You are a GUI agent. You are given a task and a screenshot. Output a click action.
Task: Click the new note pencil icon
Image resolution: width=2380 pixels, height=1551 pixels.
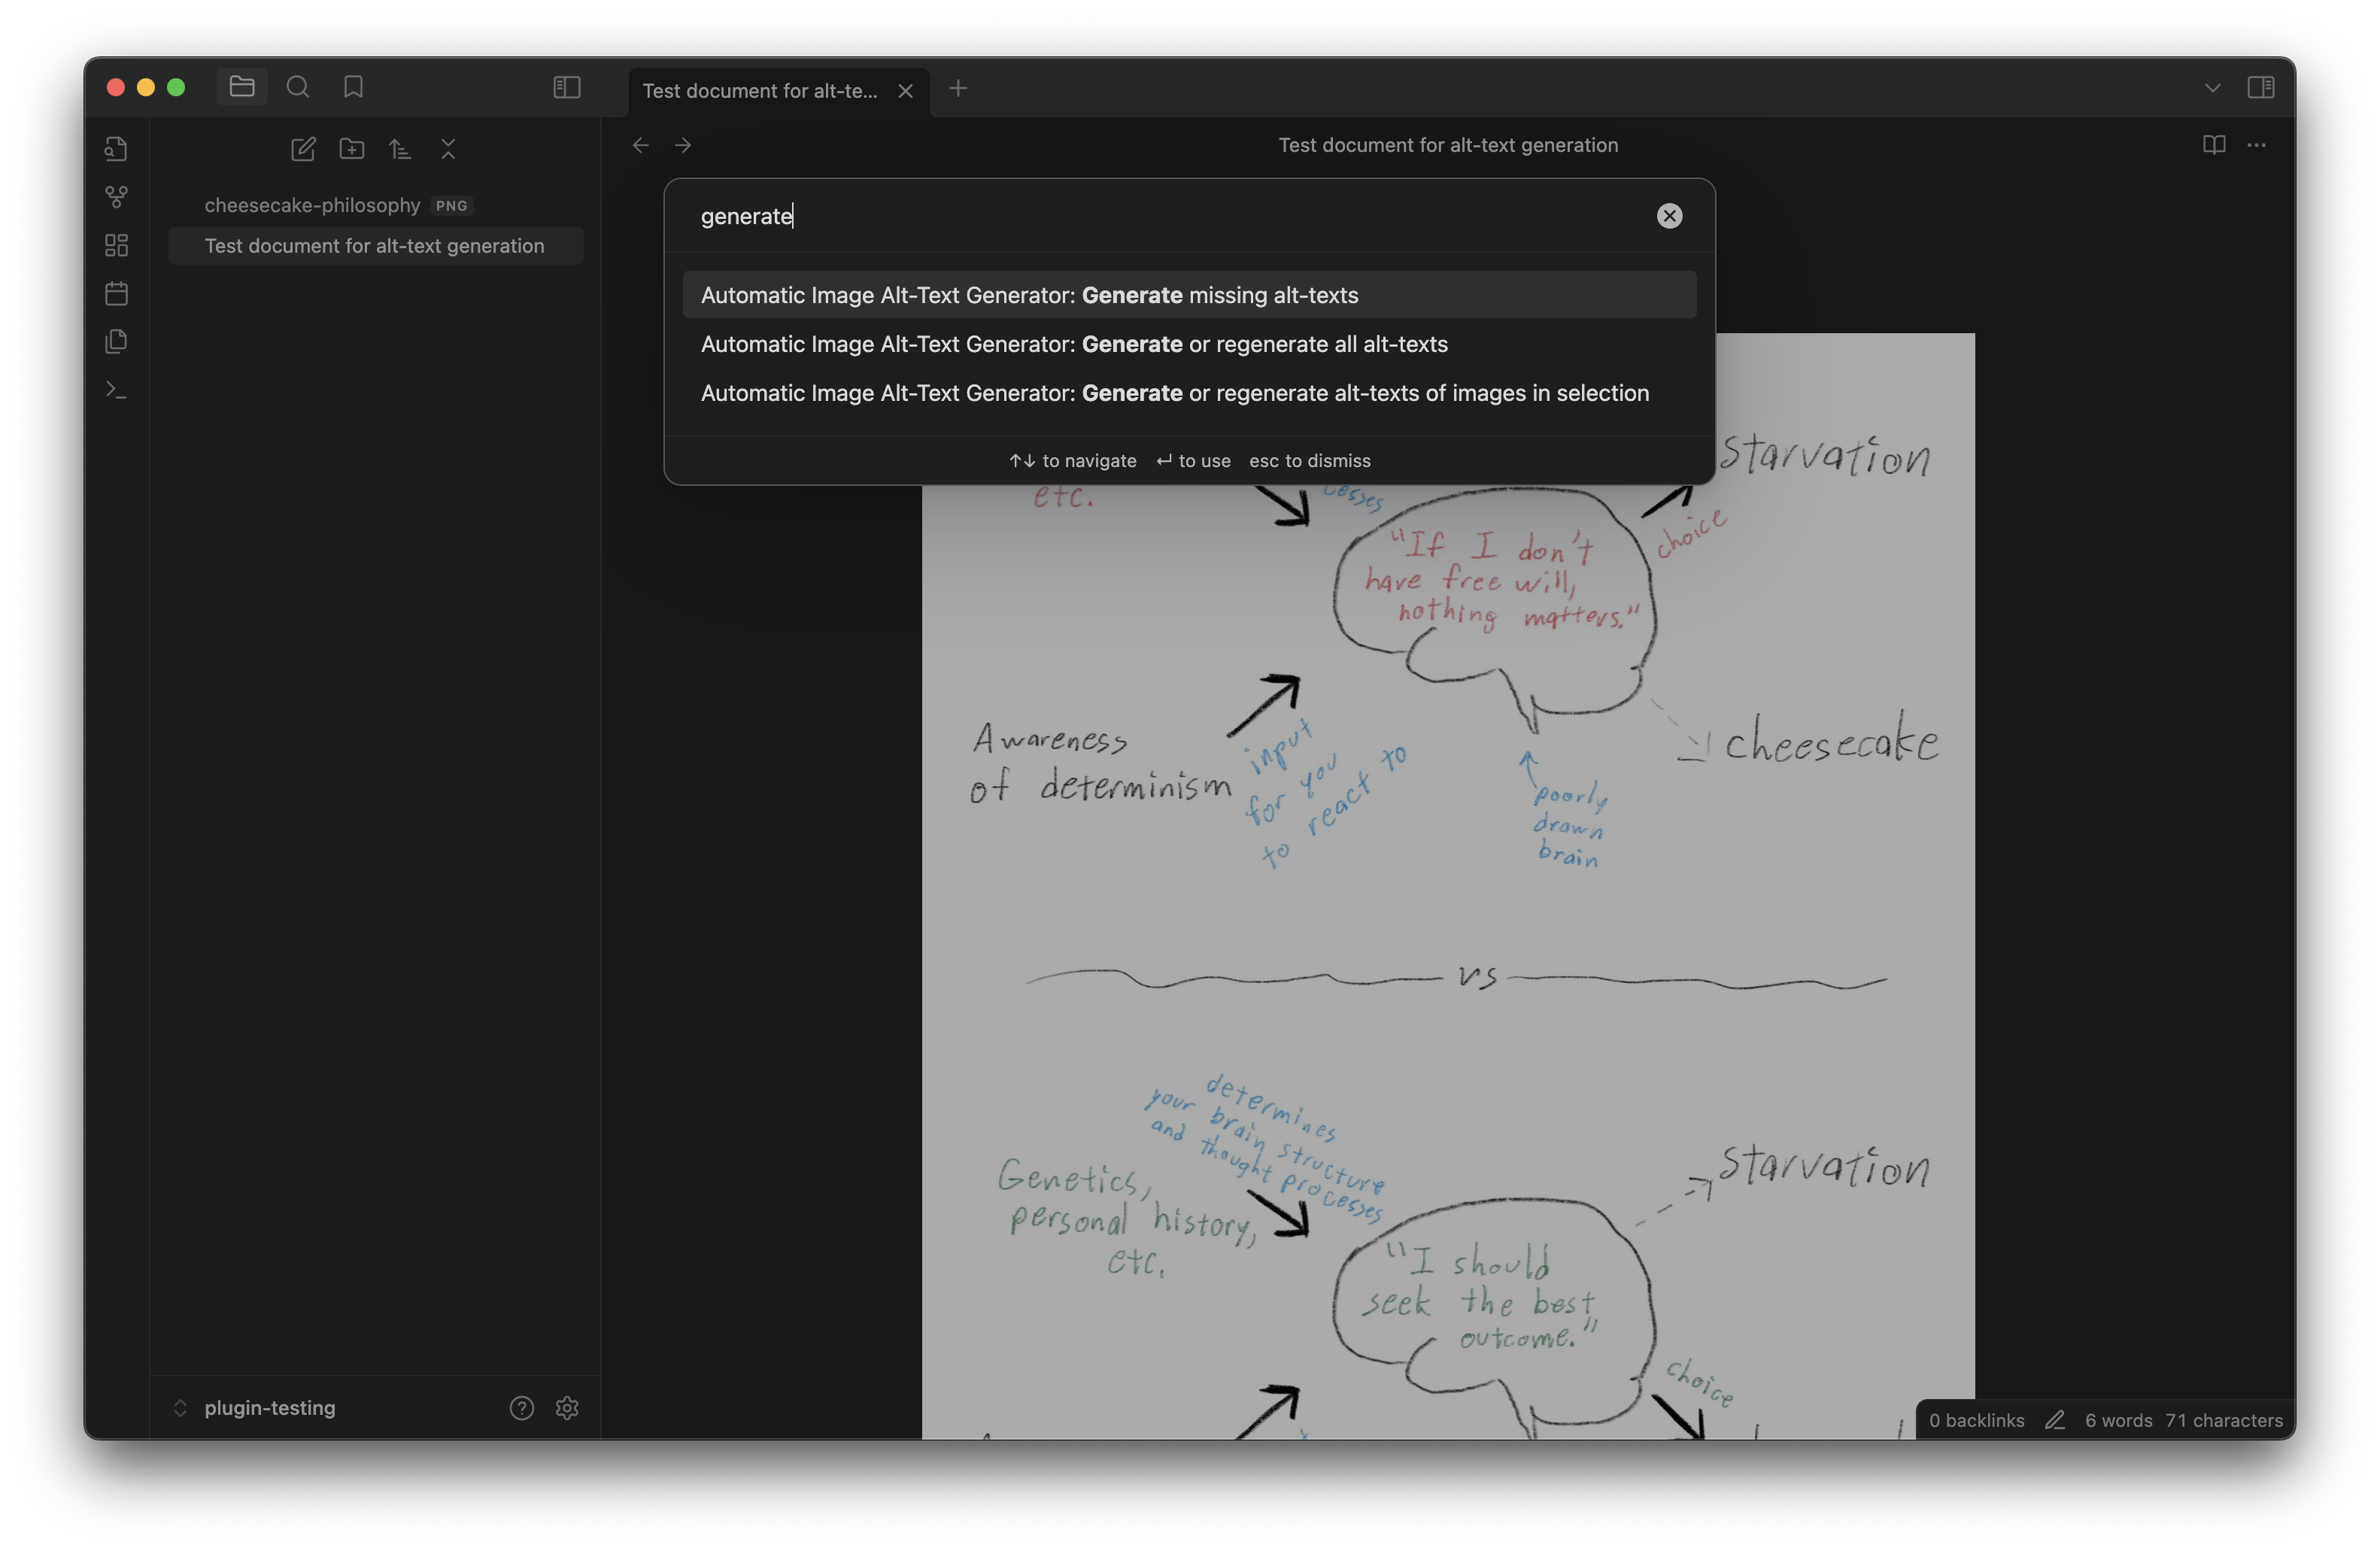coord(303,149)
